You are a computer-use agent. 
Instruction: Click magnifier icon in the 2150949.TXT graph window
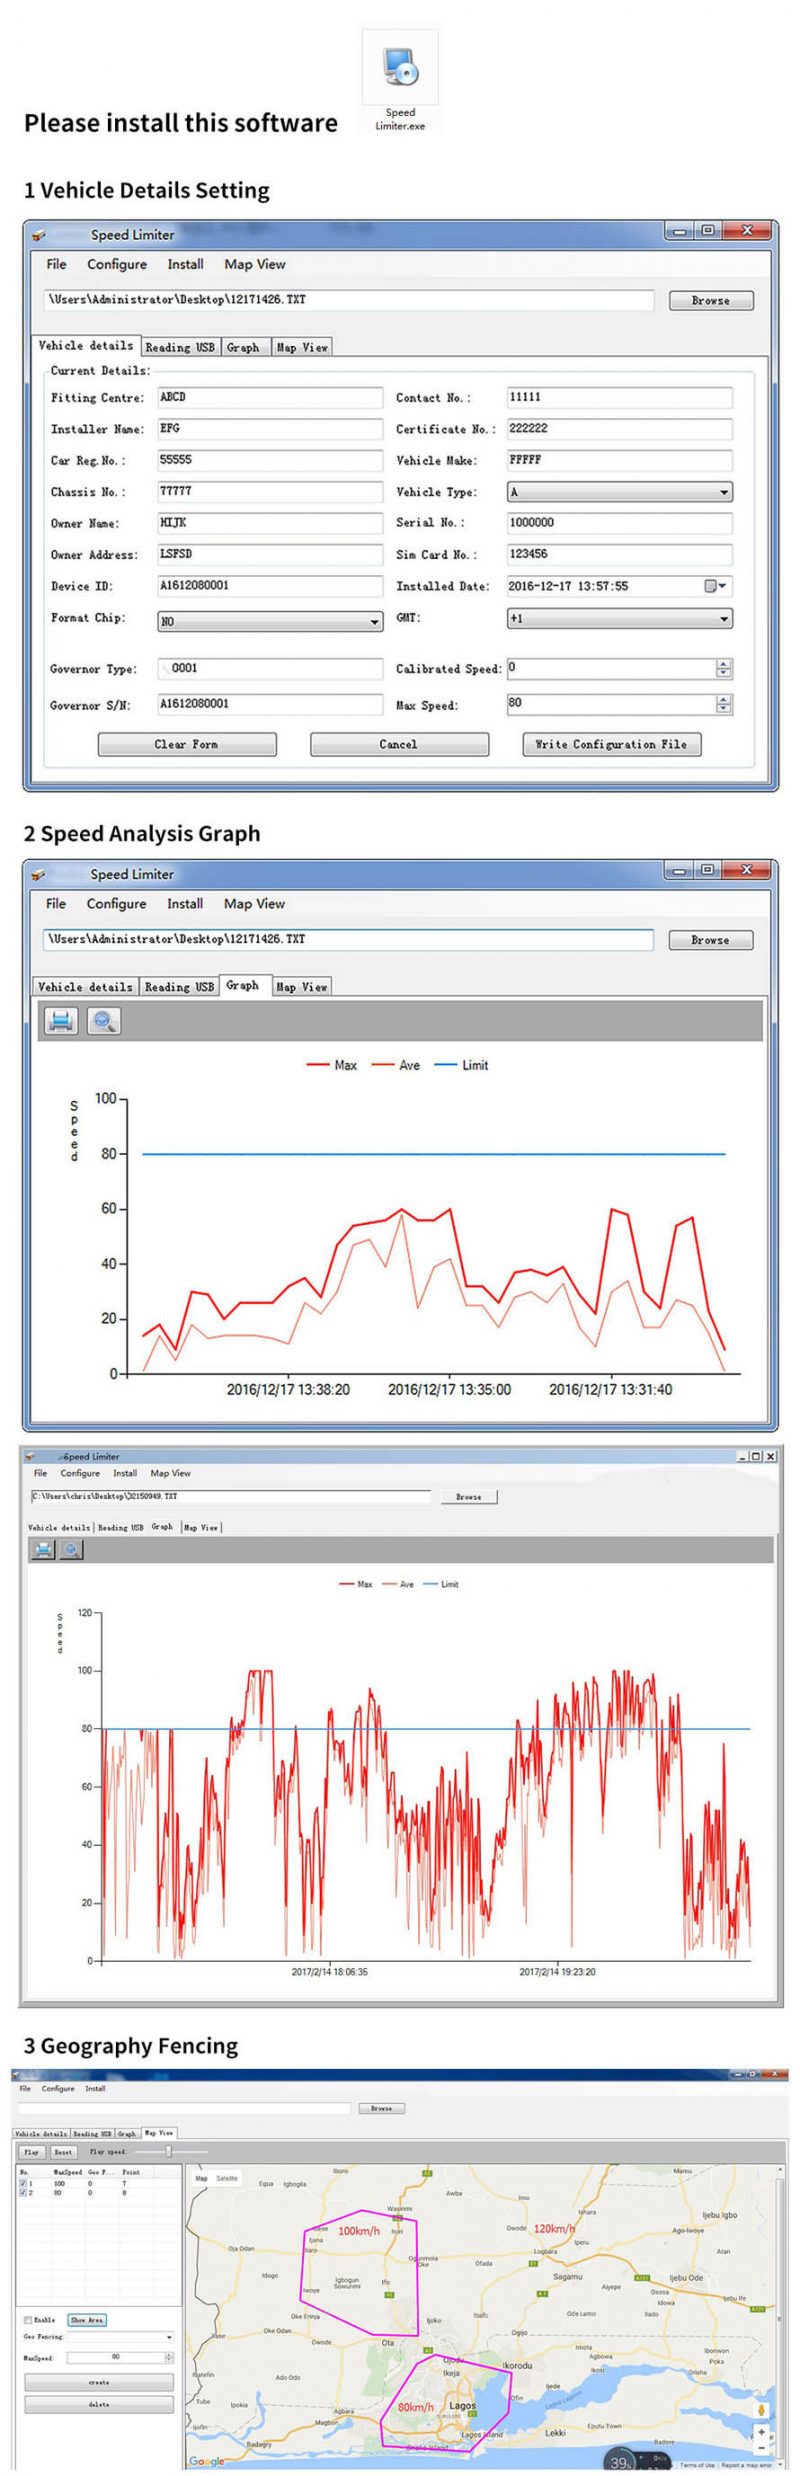[71, 1549]
